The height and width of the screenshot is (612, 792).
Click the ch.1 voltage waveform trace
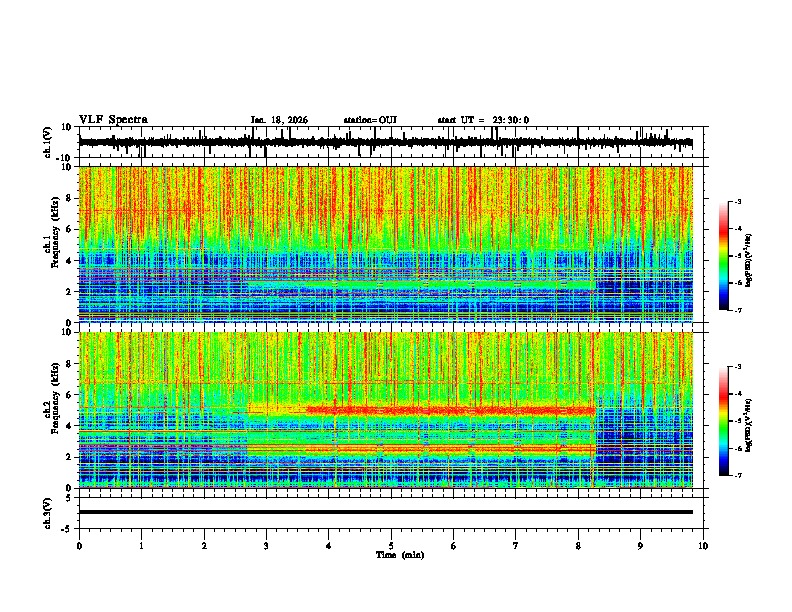point(385,143)
